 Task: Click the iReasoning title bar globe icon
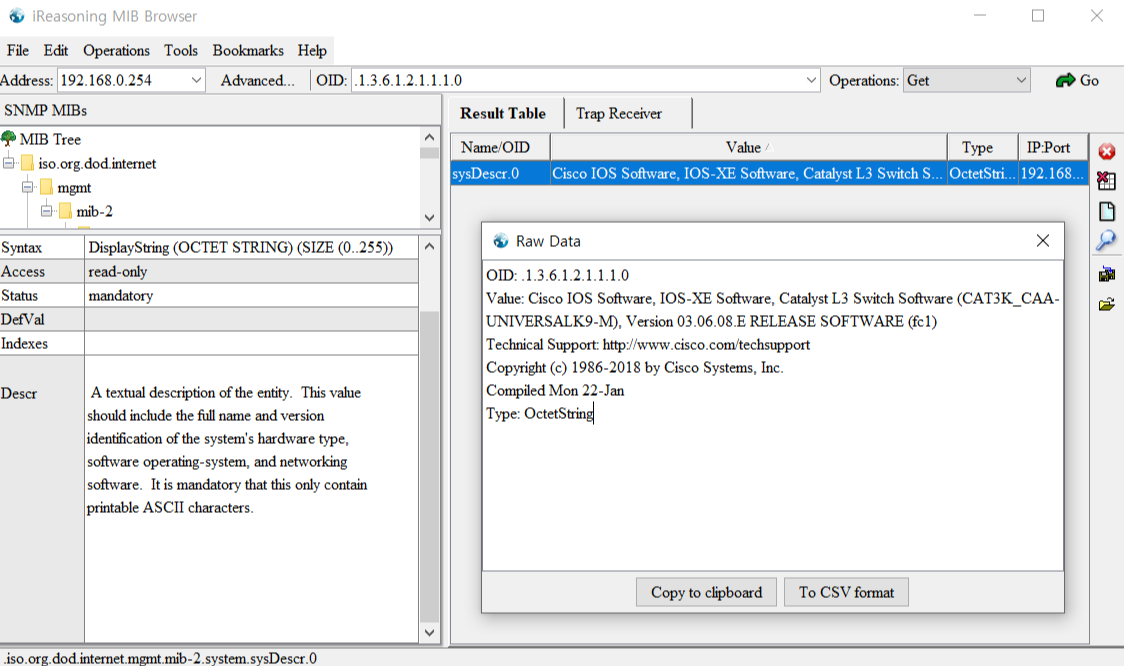coord(16,16)
